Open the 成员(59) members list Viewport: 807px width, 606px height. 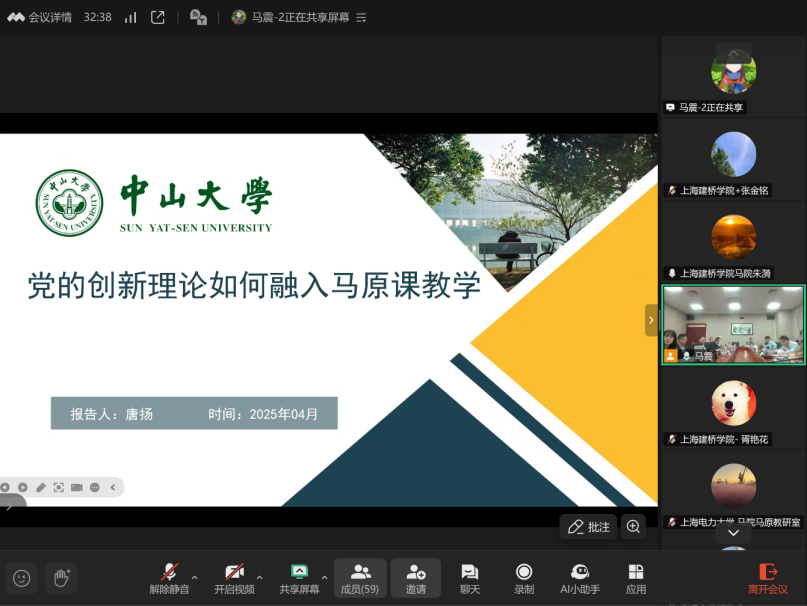pos(360,577)
